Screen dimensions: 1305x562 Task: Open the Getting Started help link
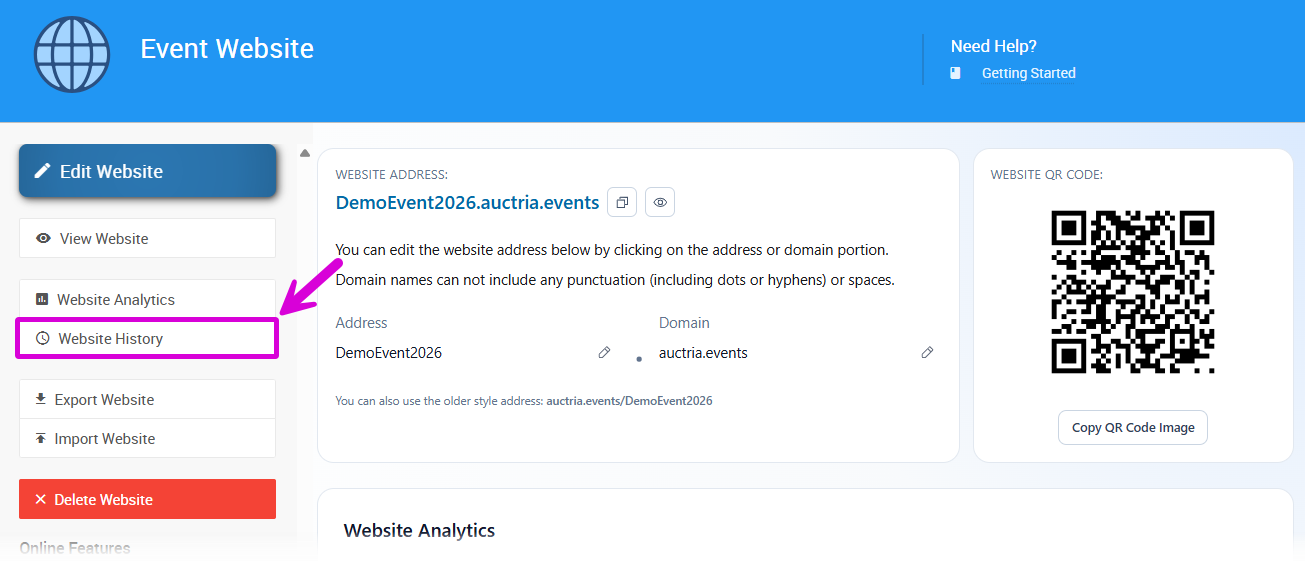pos(1028,73)
